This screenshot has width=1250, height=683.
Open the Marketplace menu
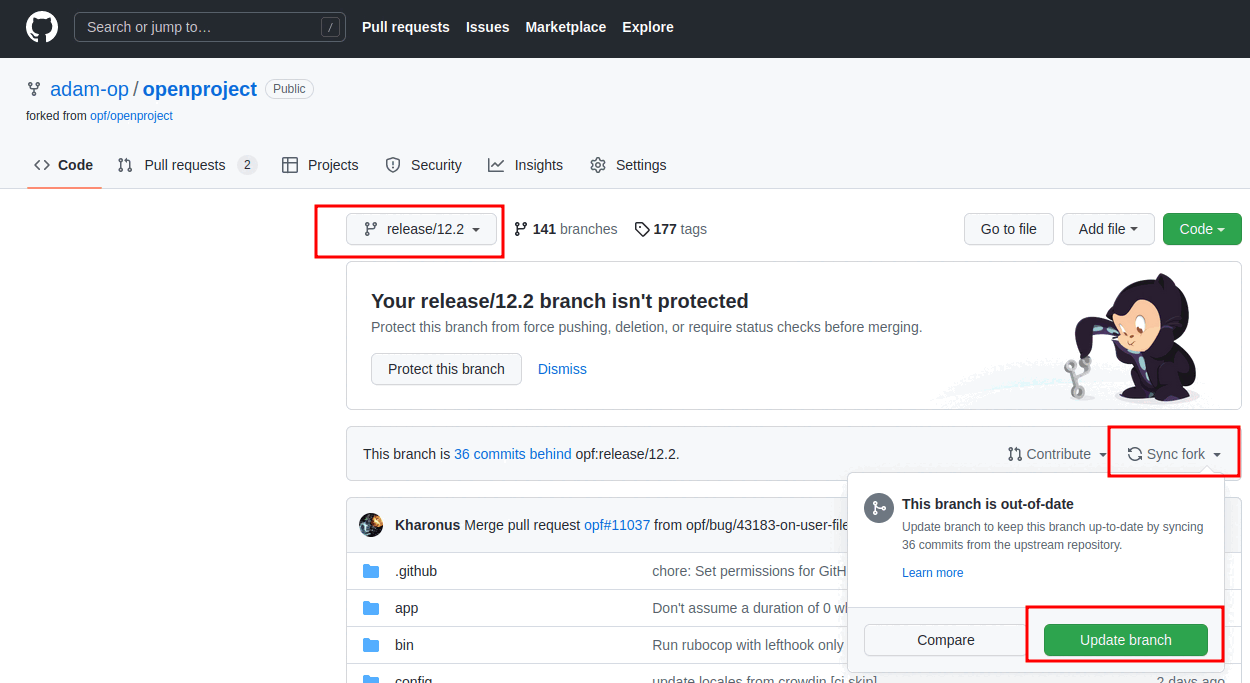tap(565, 27)
